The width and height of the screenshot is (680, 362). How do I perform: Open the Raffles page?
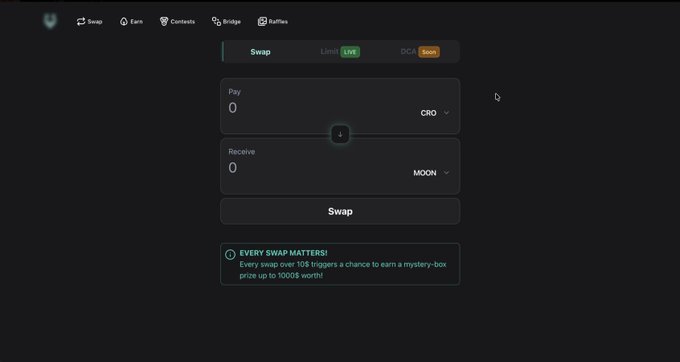pyautogui.click(x=273, y=22)
